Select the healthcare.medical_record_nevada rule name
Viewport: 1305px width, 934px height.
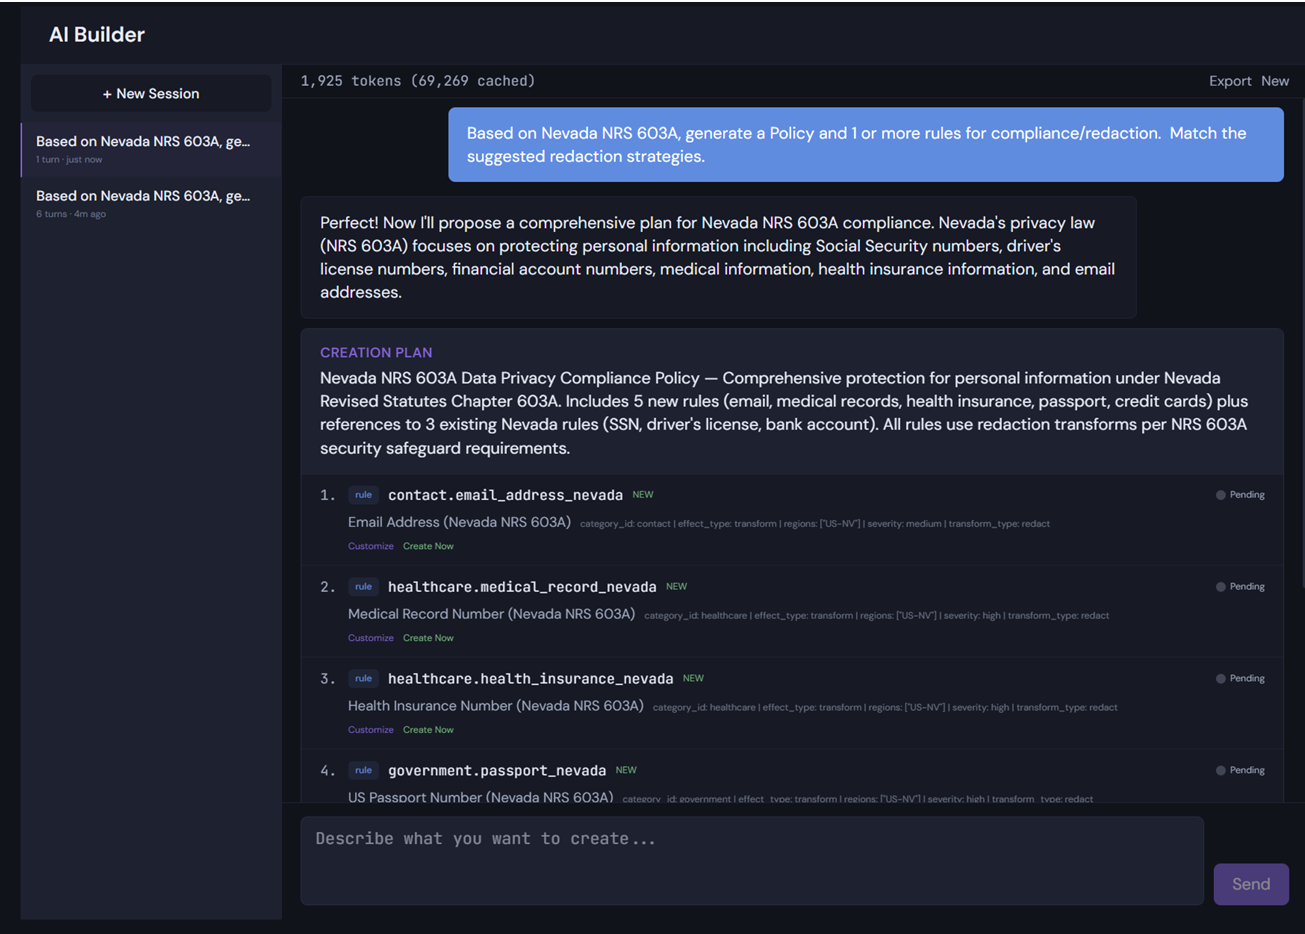pos(522,587)
